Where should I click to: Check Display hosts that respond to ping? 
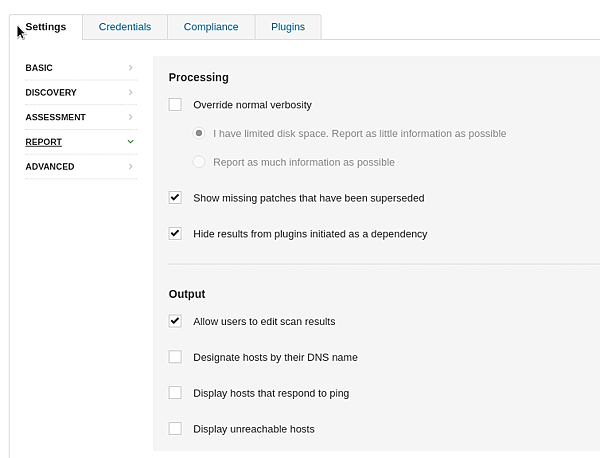tap(175, 393)
